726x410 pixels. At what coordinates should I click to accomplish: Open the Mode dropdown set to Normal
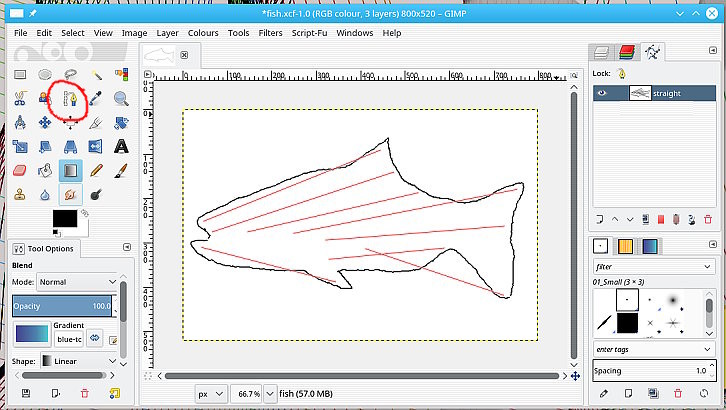78,282
